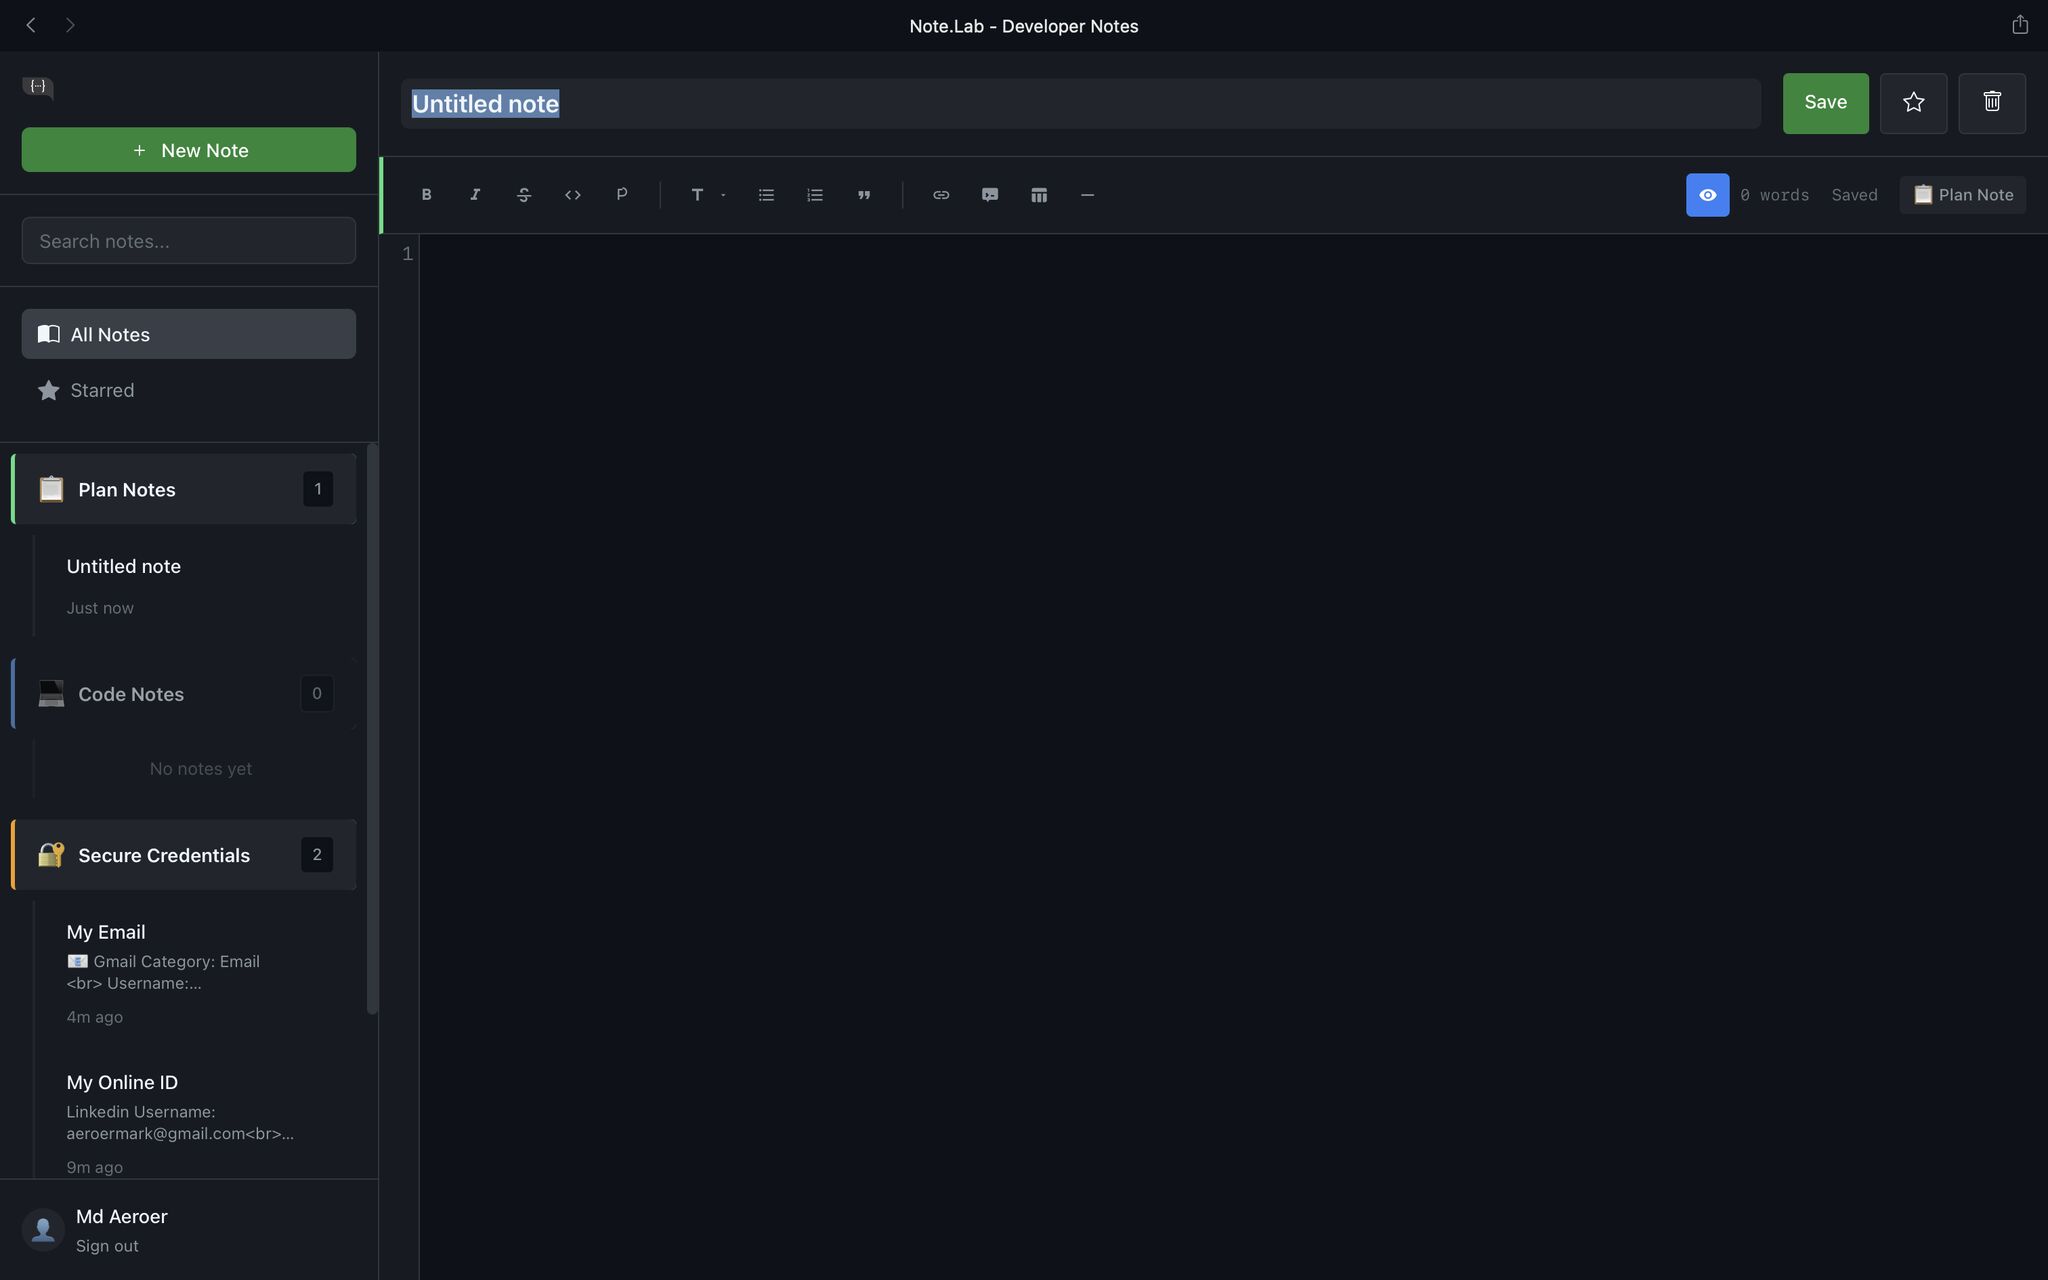Insert inline code with angle brackets icon
This screenshot has width=2048, height=1280.
point(573,195)
